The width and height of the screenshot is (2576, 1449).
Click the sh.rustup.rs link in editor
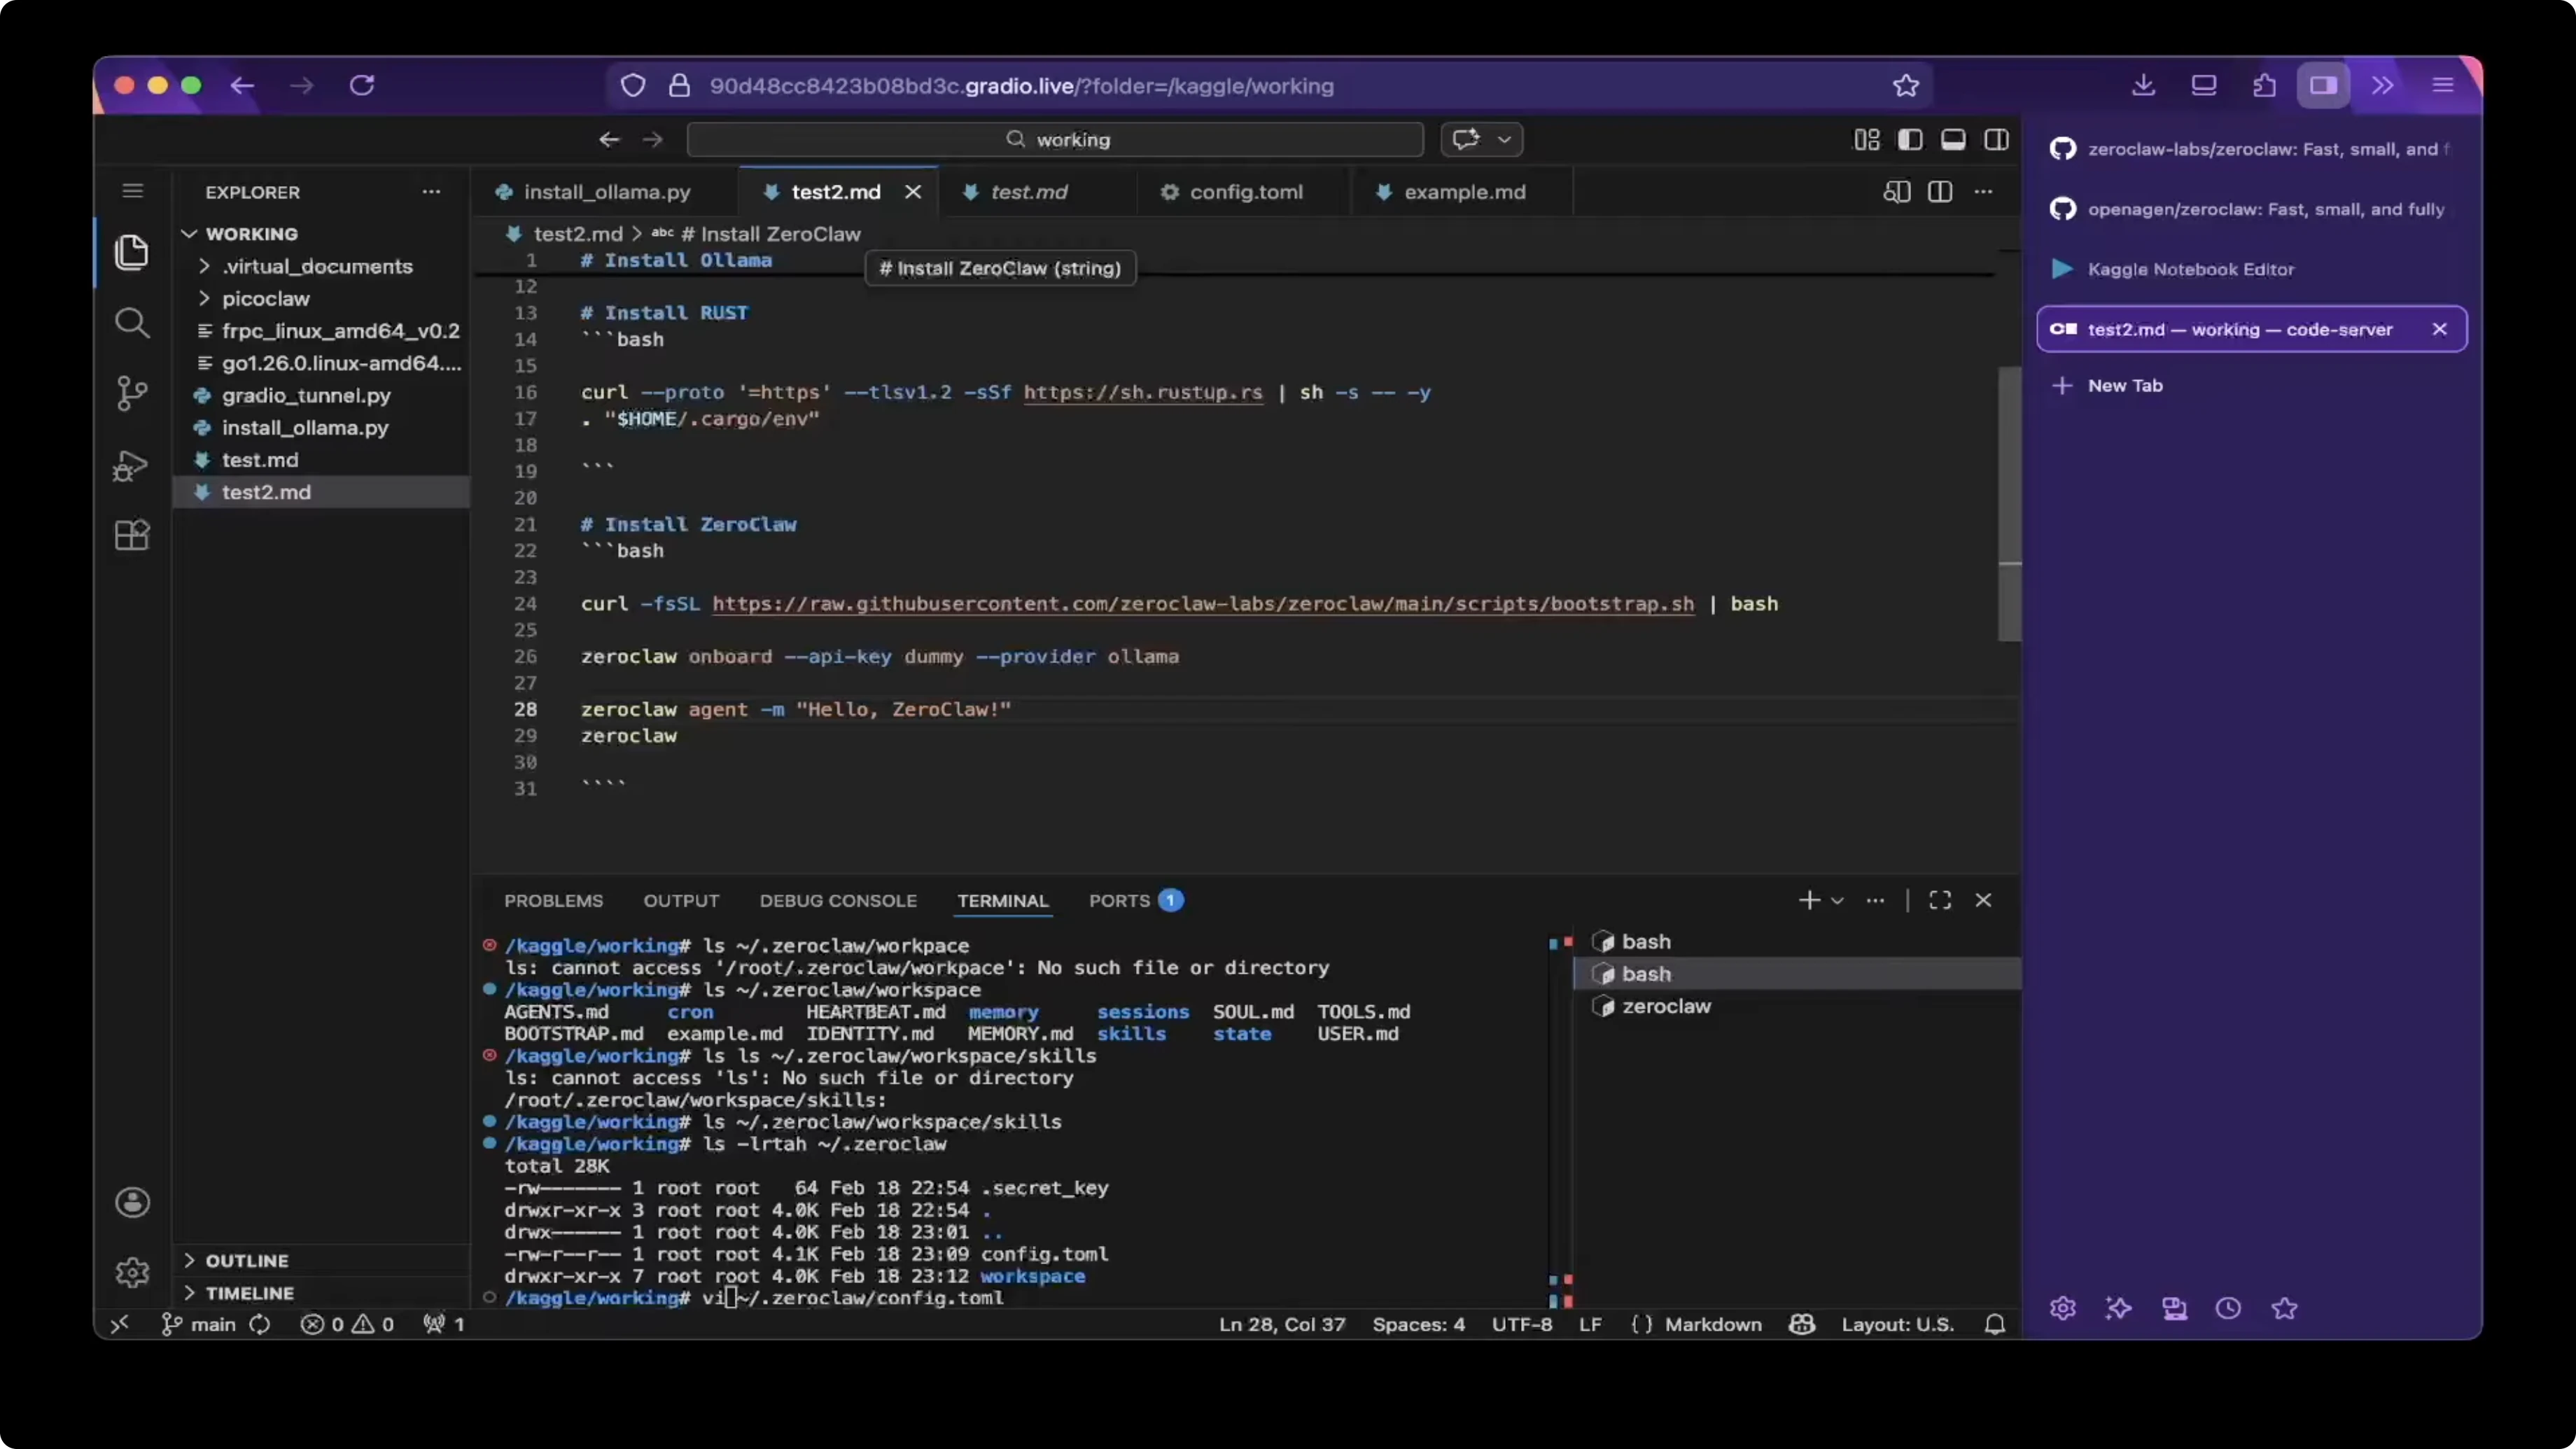coord(1142,393)
